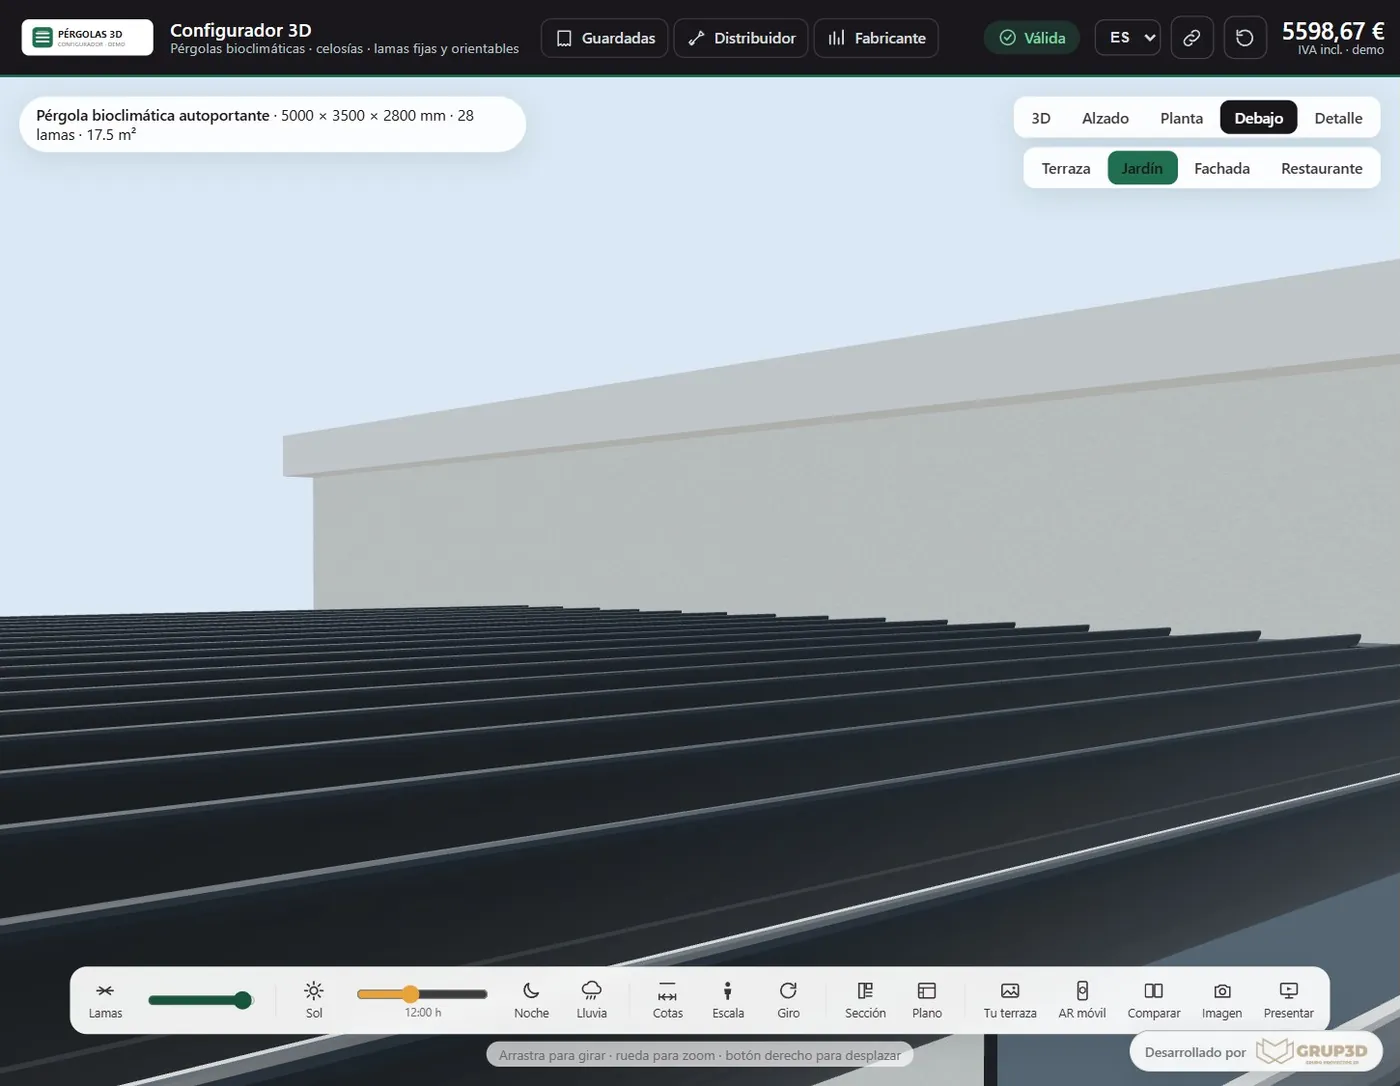1400x1086 pixels.
Task: Open the ES language dropdown
Action: pos(1128,38)
